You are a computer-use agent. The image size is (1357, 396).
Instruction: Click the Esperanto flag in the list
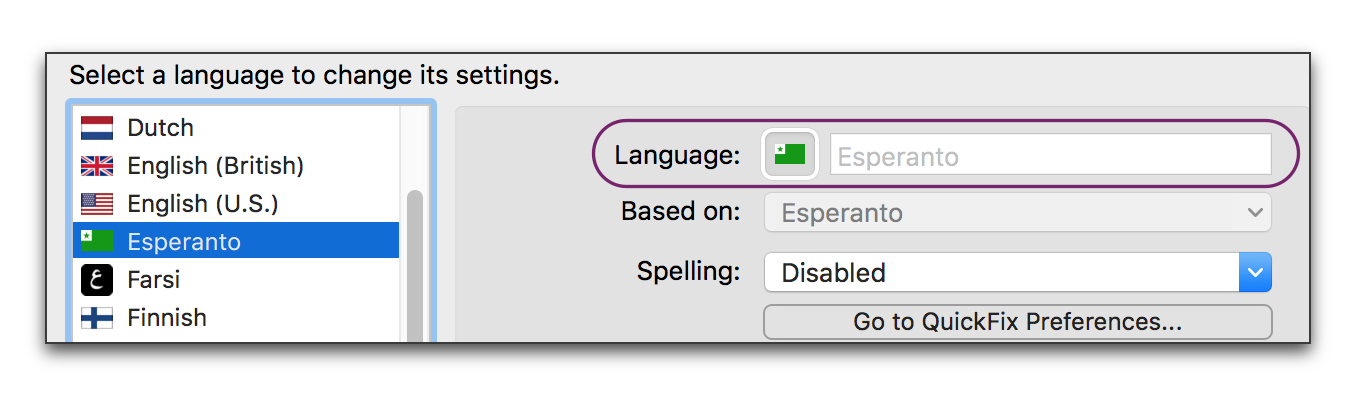coord(97,241)
